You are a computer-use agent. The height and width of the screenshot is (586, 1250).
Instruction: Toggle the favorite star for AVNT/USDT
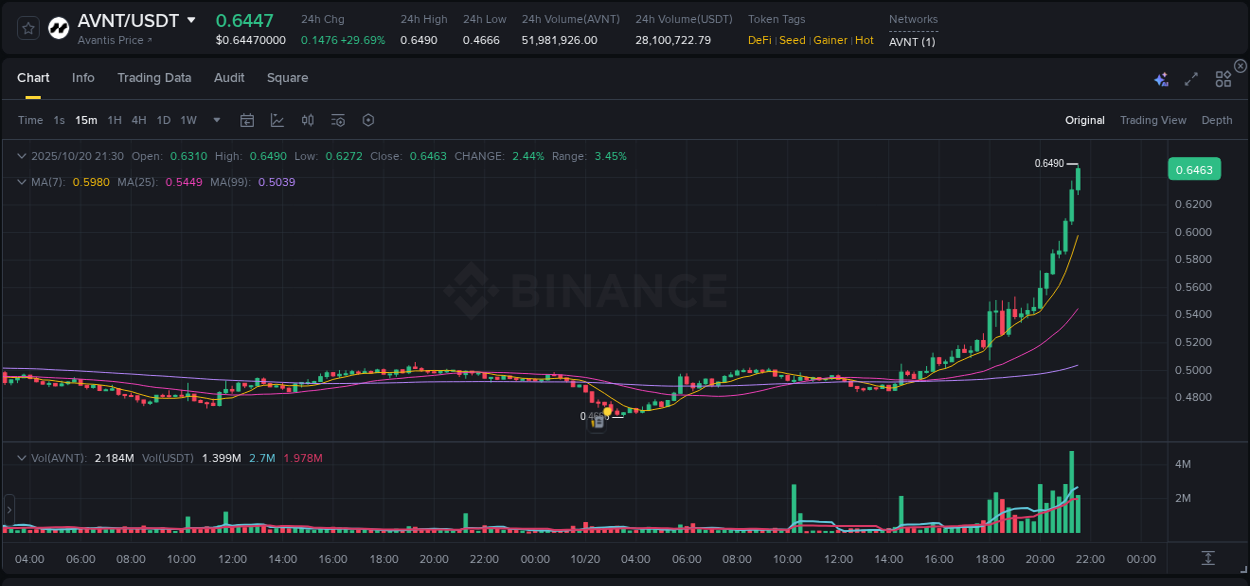[27, 27]
